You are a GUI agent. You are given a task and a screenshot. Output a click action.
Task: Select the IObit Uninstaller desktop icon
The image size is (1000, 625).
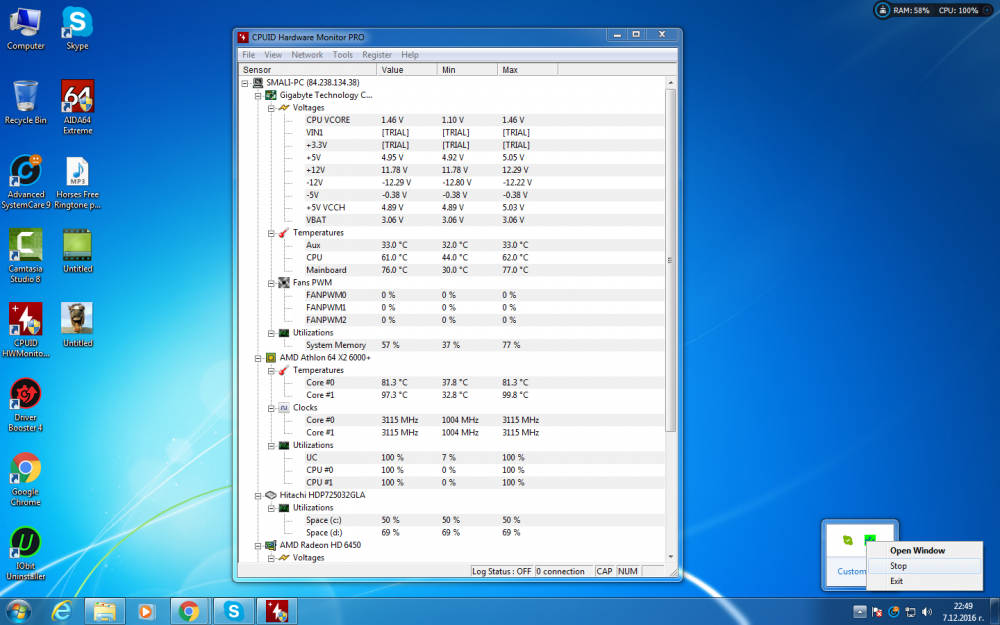point(26,554)
